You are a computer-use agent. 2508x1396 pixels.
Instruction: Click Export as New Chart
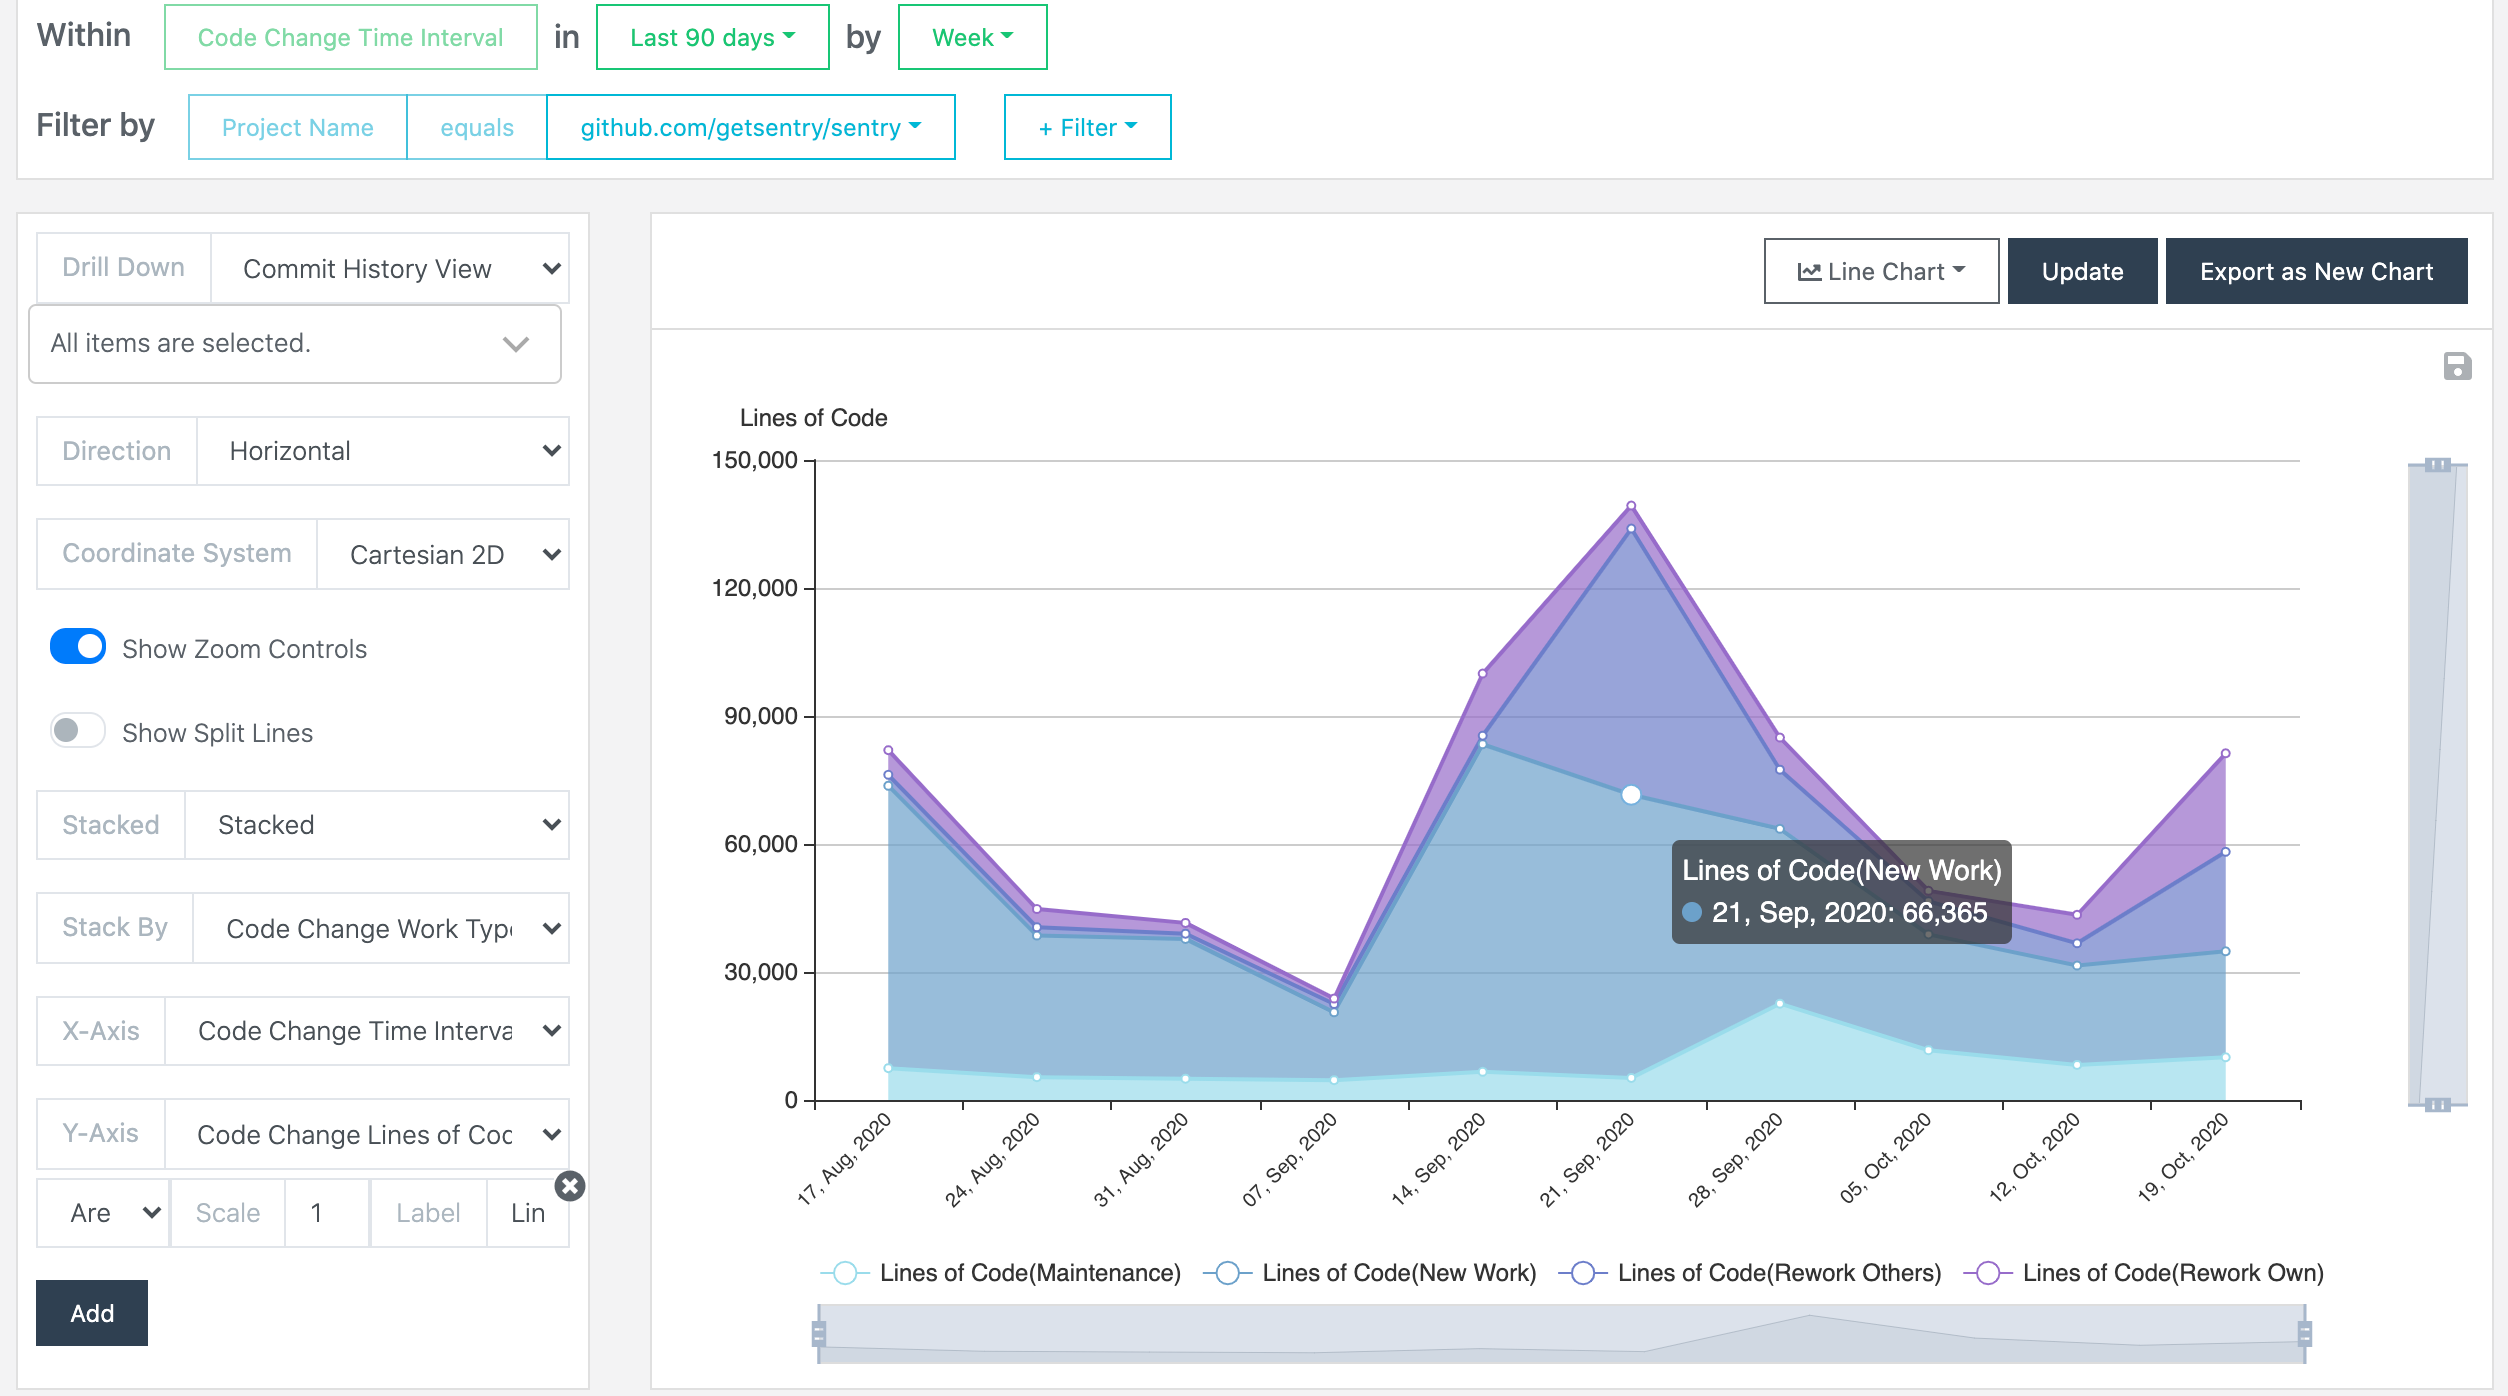pyautogui.click(x=2316, y=271)
